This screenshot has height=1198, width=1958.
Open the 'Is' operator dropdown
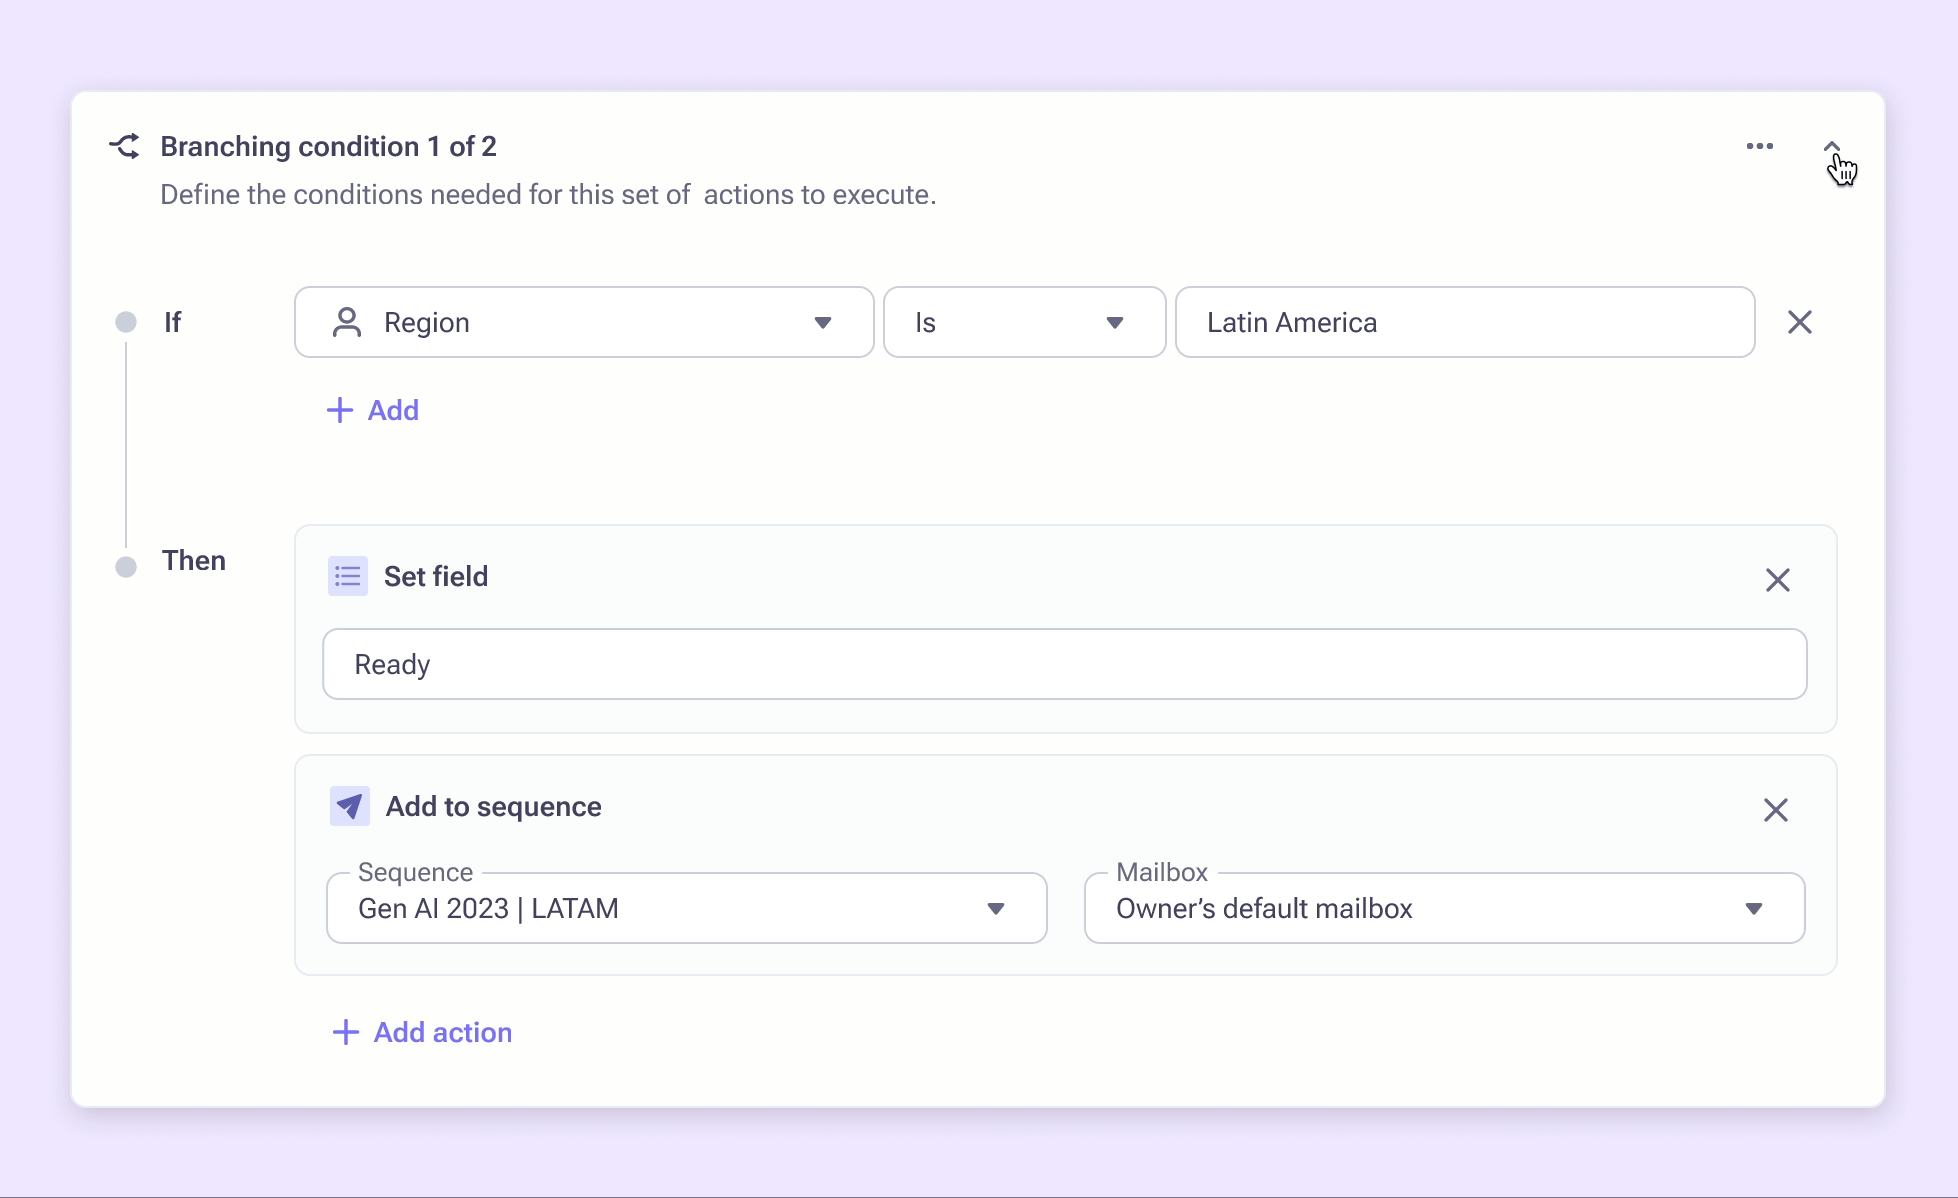(1024, 322)
